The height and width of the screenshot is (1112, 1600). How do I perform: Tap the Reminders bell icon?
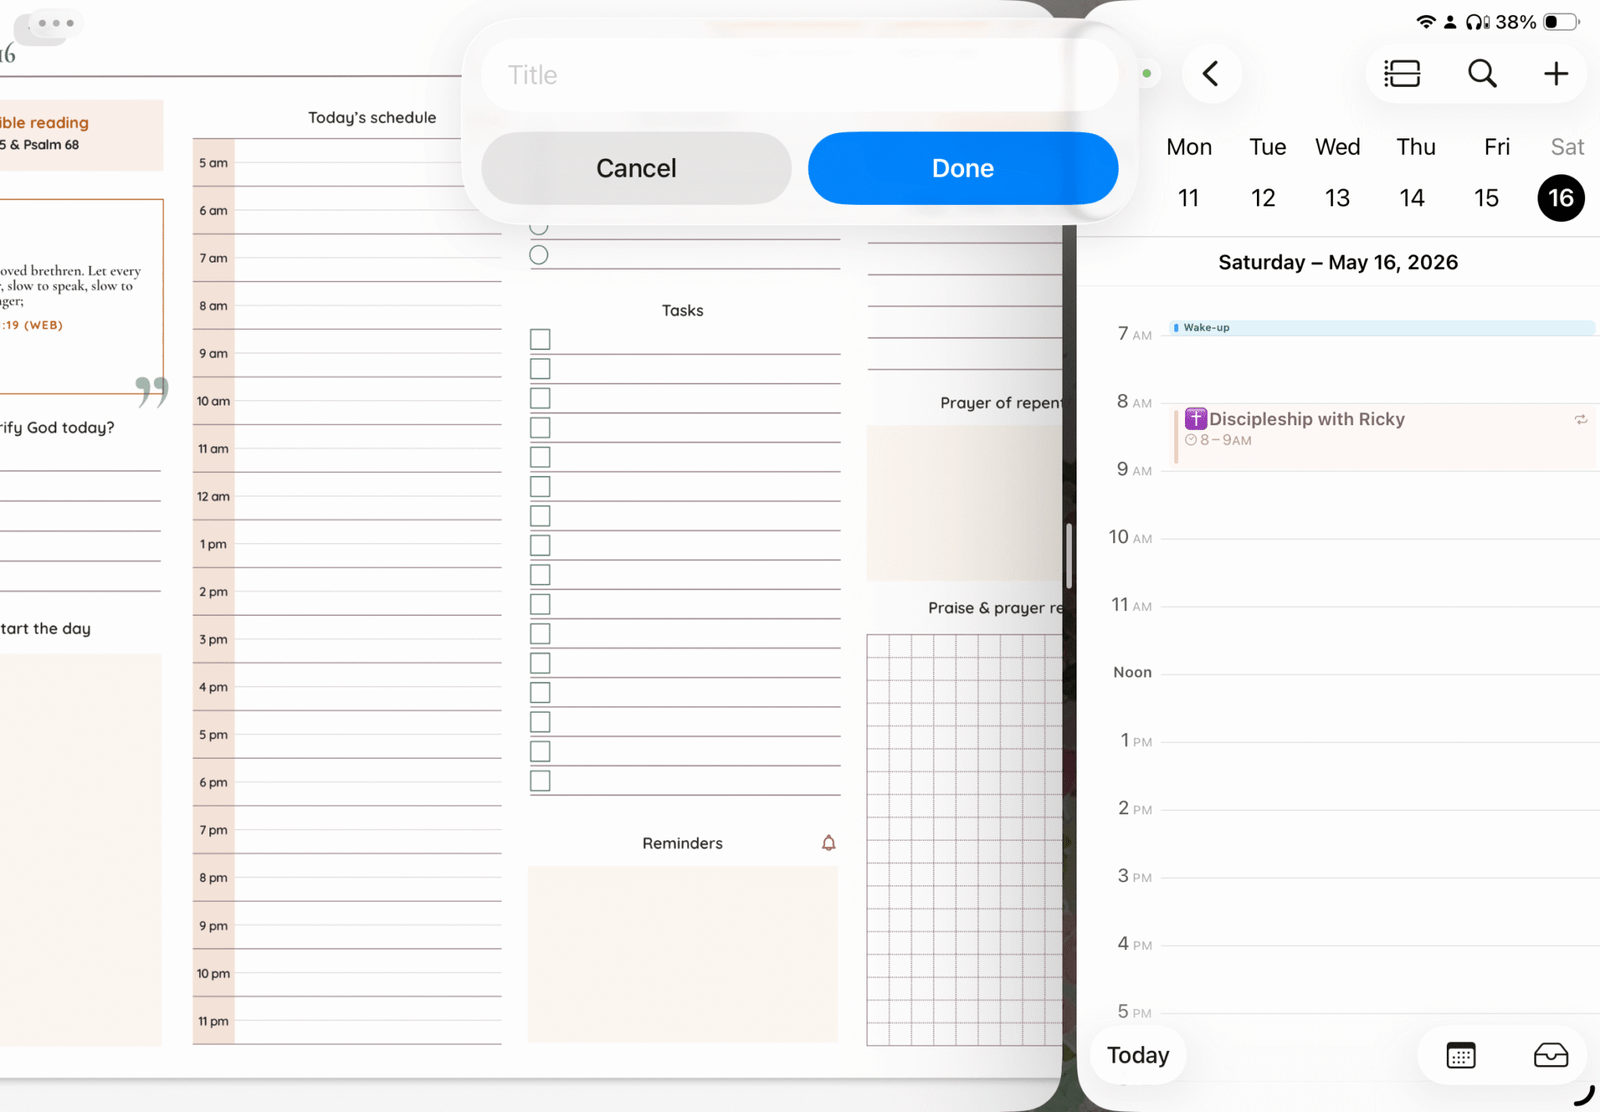tap(828, 843)
